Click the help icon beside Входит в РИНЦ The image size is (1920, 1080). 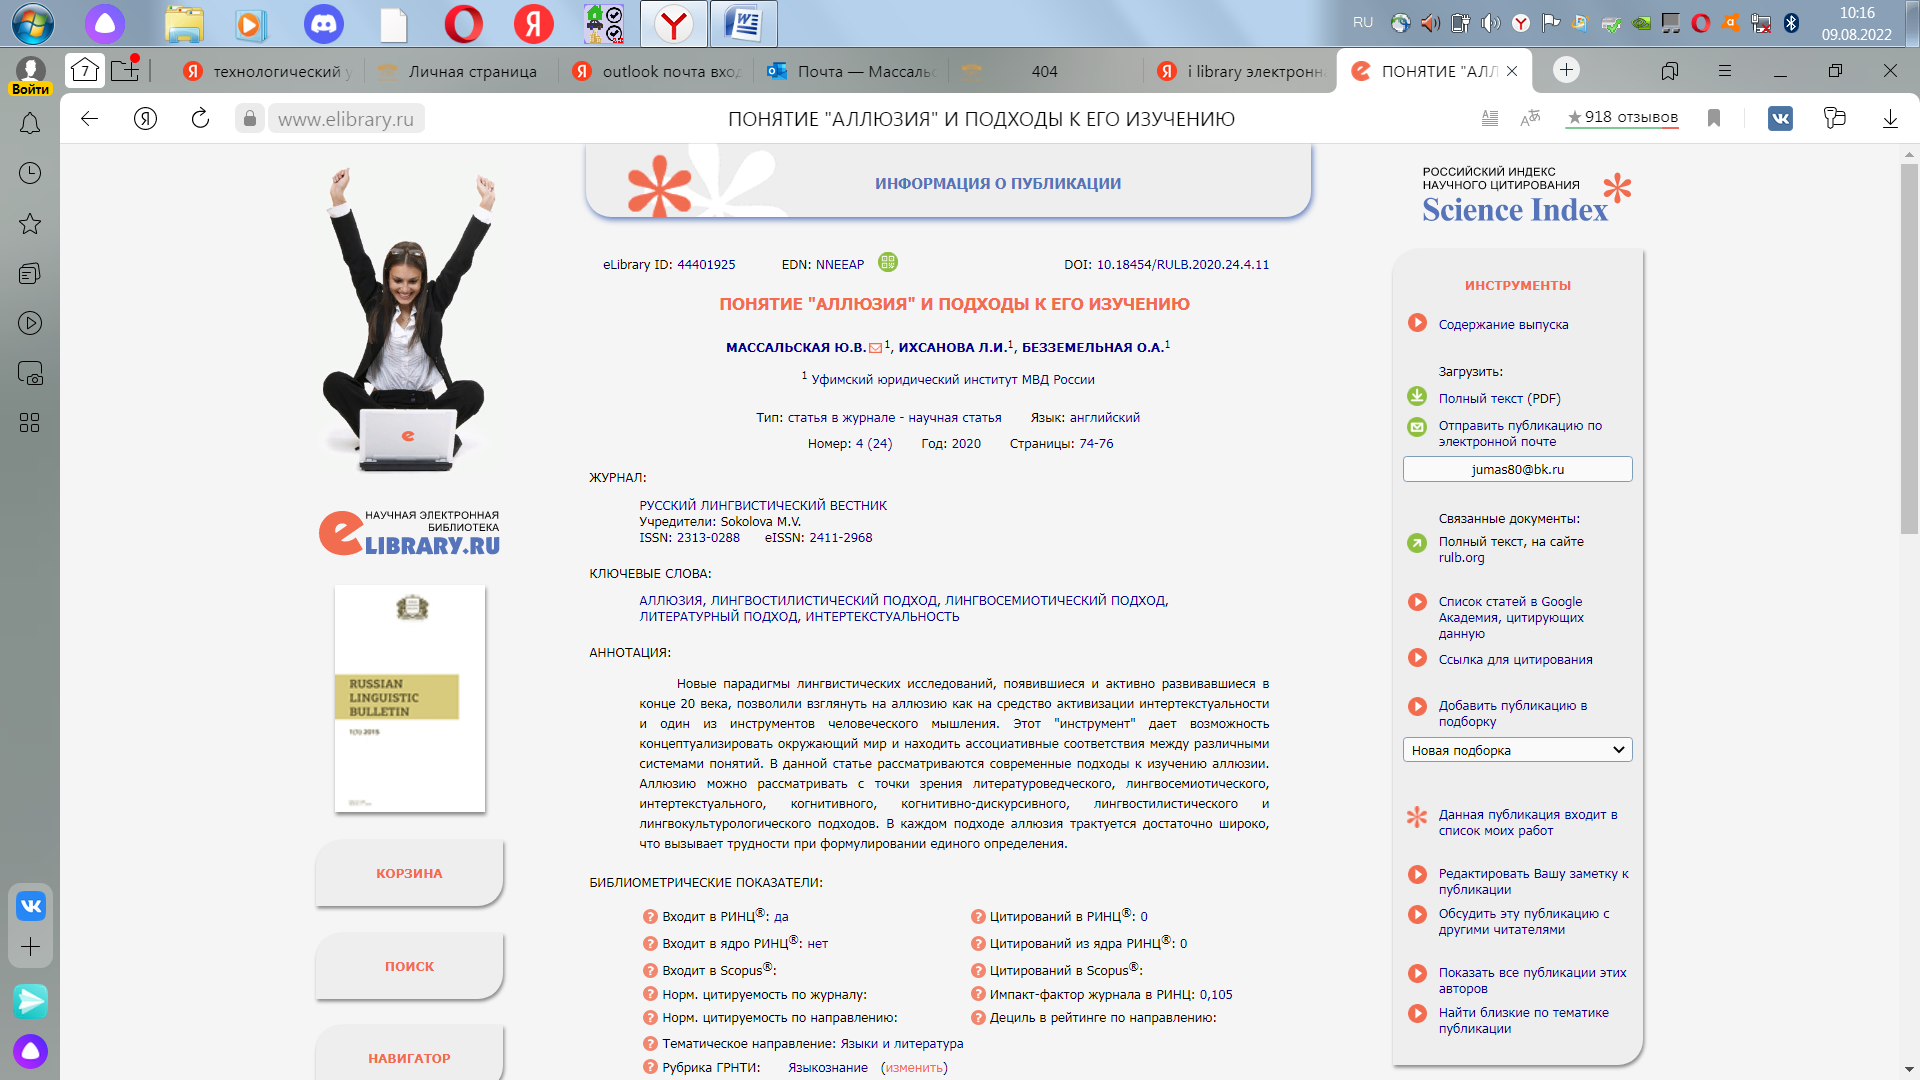coord(650,917)
